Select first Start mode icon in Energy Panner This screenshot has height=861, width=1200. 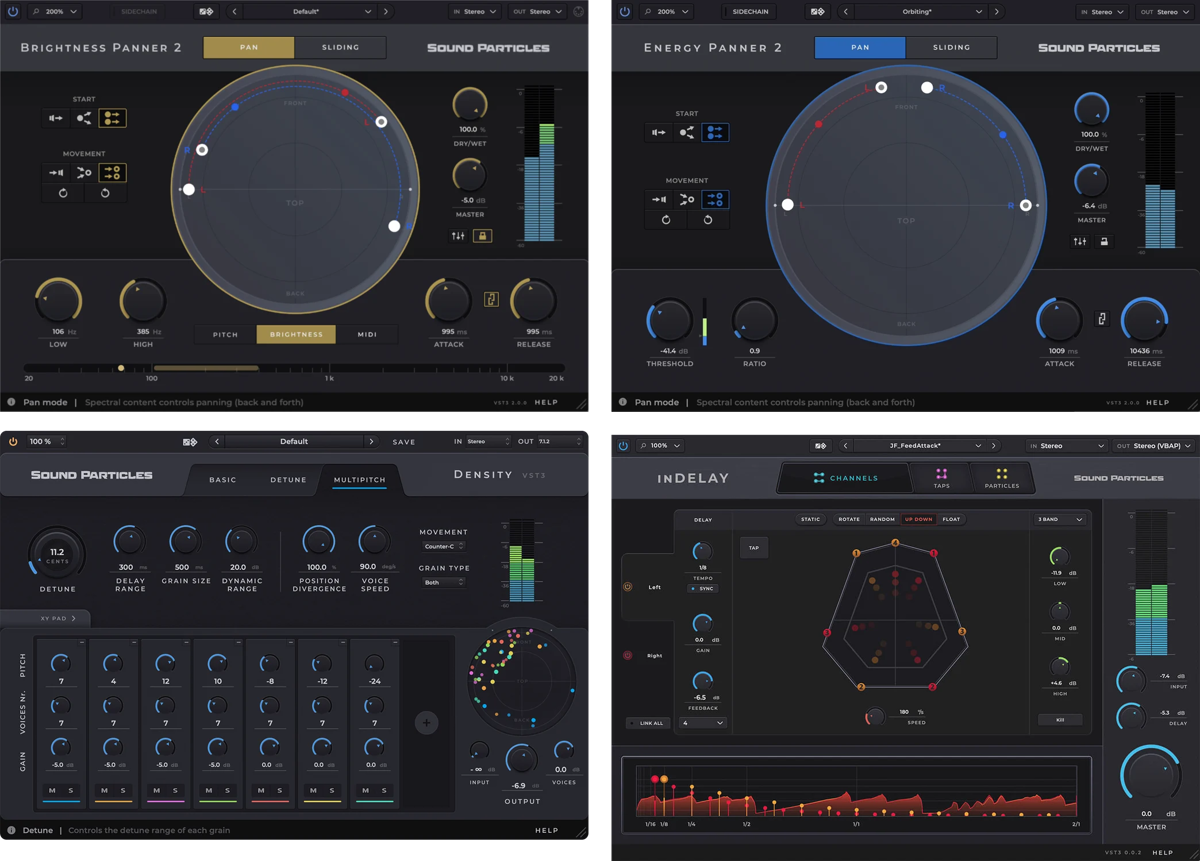(659, 132)
